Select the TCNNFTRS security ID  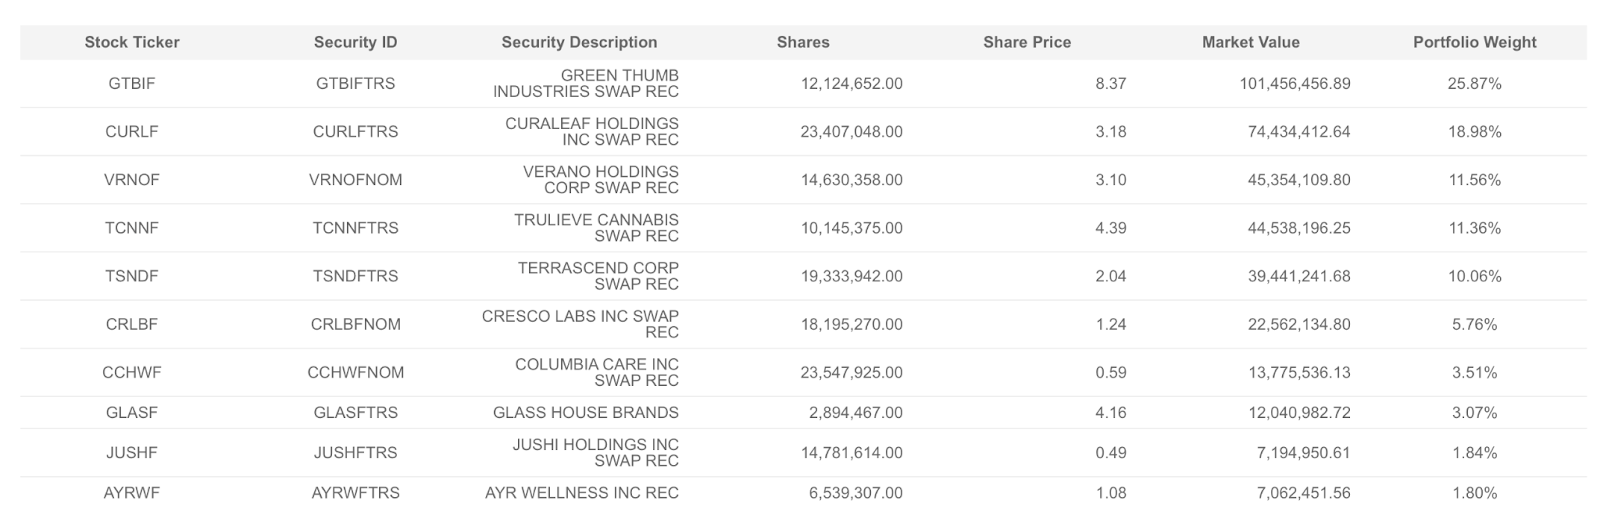[x=355, y=228]
